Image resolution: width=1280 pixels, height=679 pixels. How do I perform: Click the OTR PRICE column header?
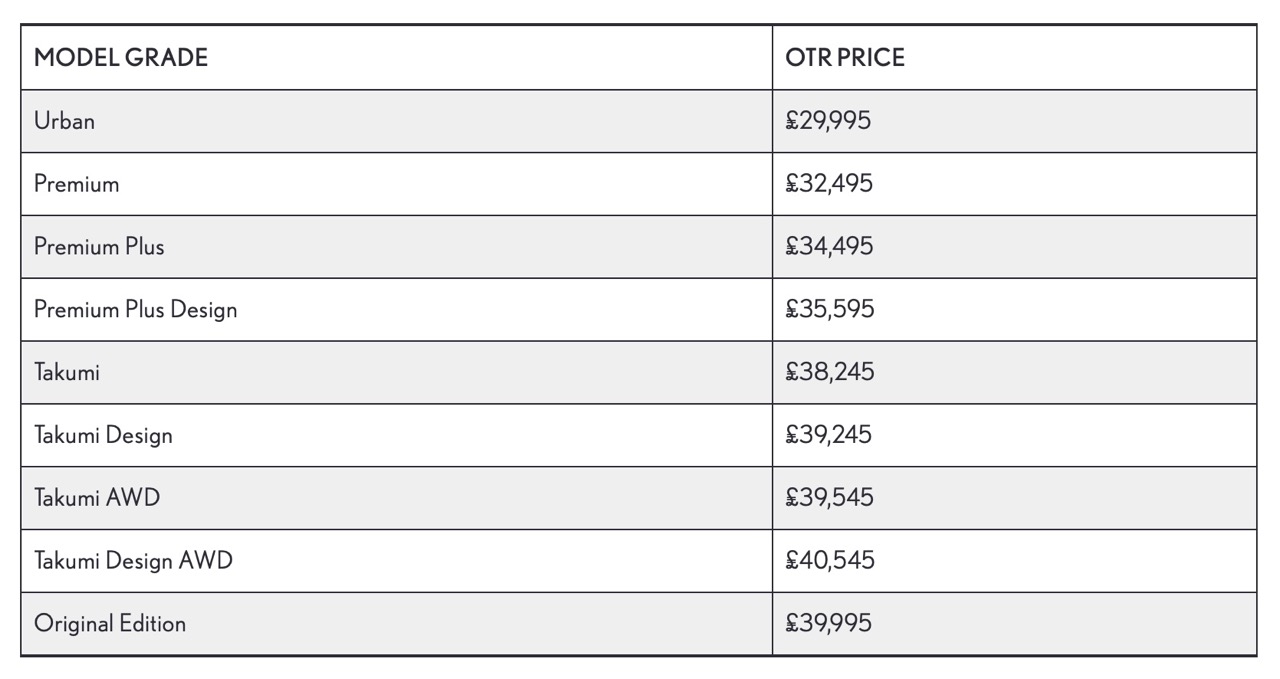[845, 58]
